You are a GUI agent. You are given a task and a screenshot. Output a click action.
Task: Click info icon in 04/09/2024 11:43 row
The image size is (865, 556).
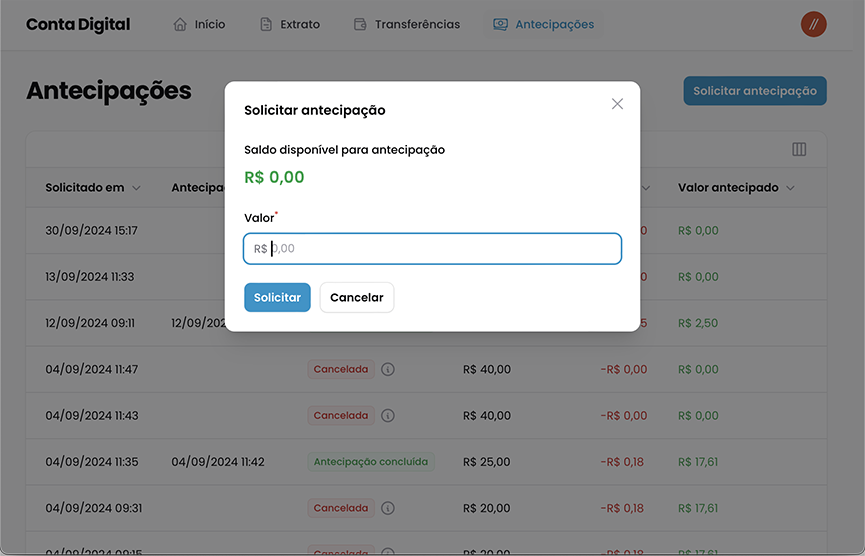(388, 415)
